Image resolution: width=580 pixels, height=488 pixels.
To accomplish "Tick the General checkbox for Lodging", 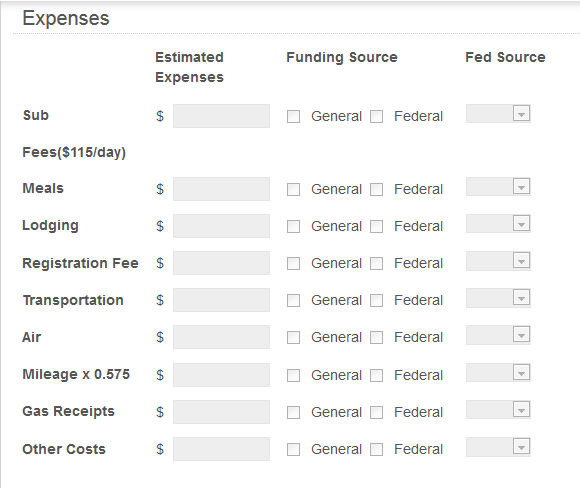I will (293, 226).
